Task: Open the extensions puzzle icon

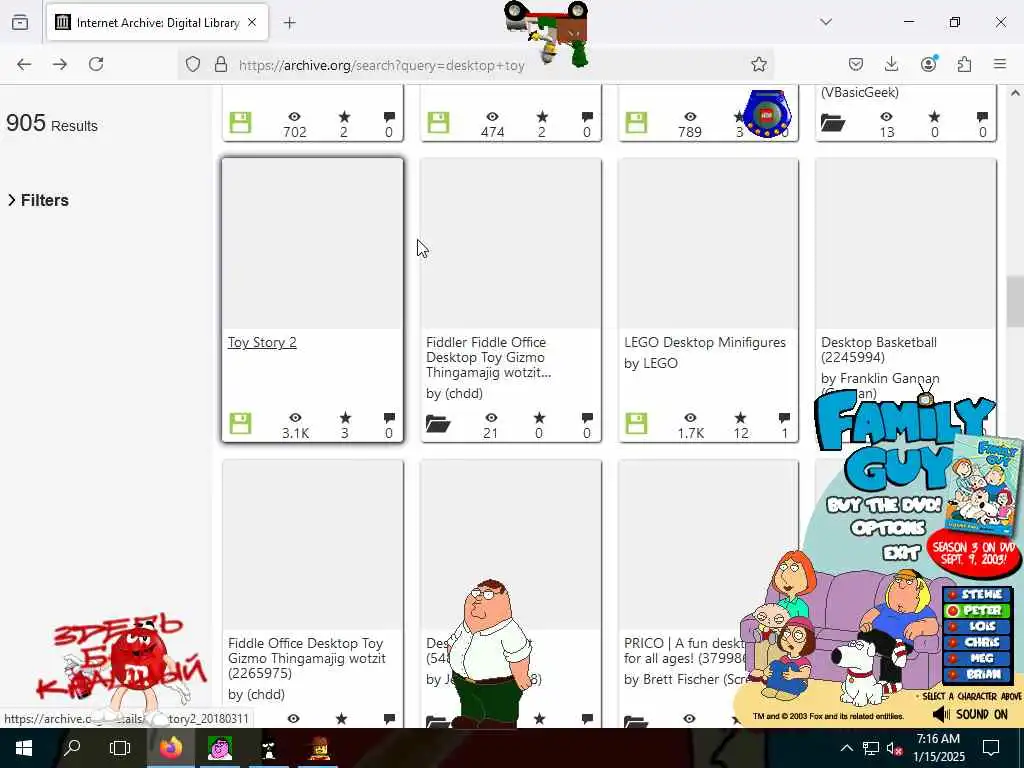Action: tap(964, 64)
